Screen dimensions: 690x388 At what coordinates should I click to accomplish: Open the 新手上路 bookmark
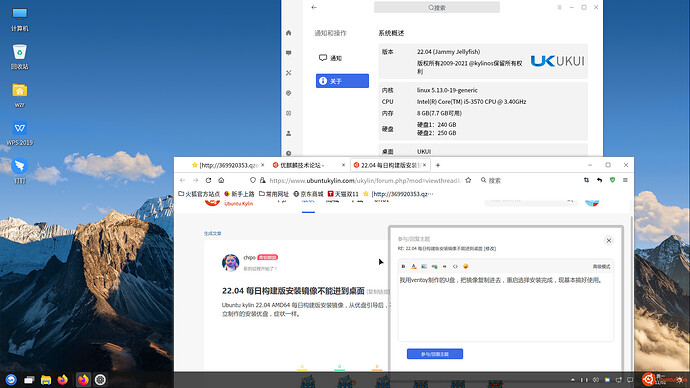(239, 194)
